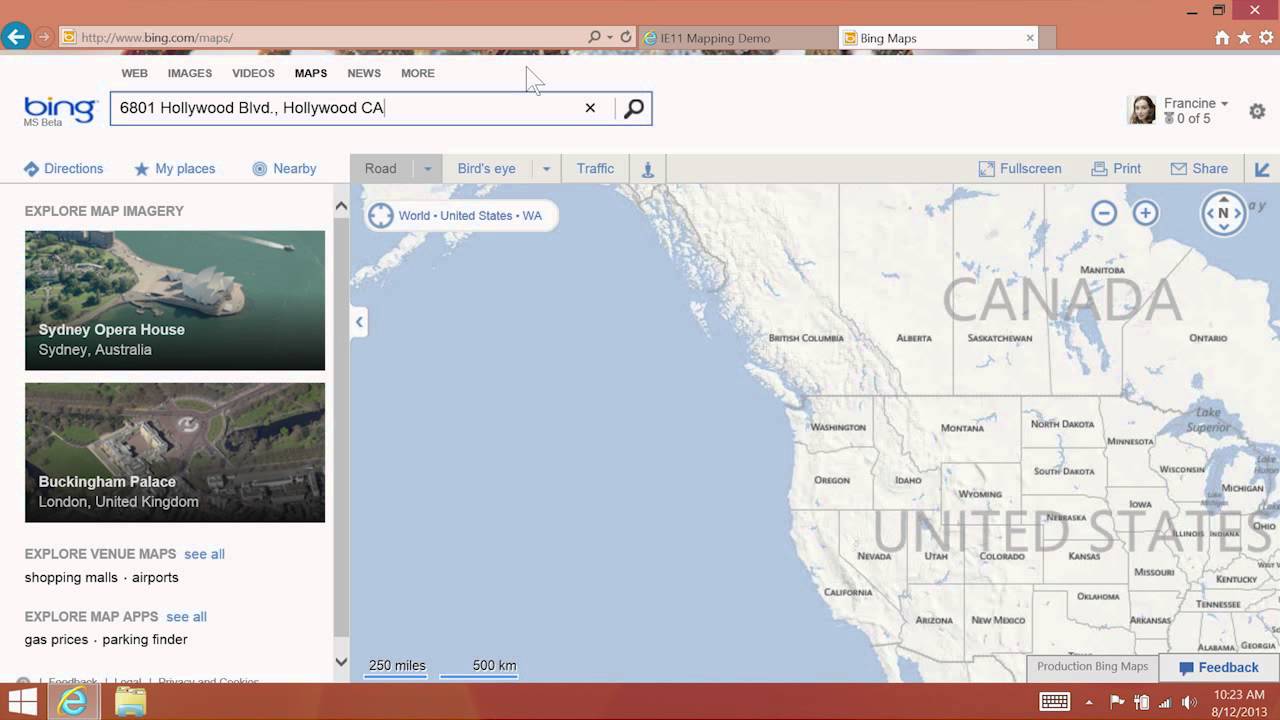Click the World breadcrumb link
Viewport: 1280px width, 720px height.
(x=414, y=215)
